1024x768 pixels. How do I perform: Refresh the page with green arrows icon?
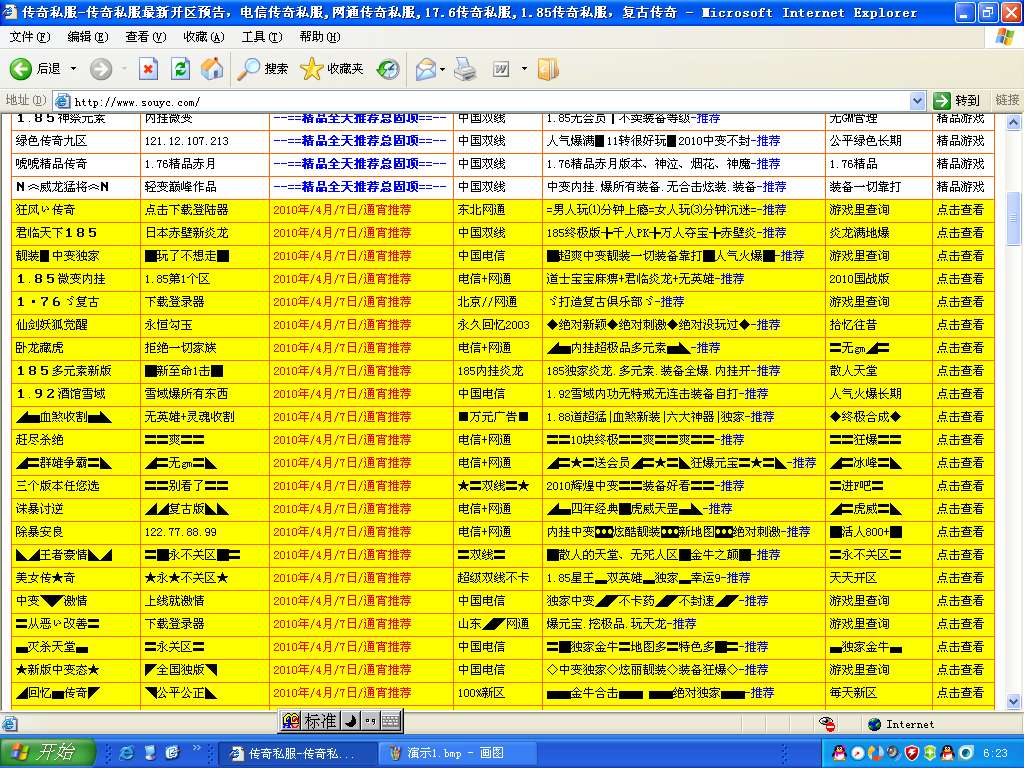pos(180,69)
